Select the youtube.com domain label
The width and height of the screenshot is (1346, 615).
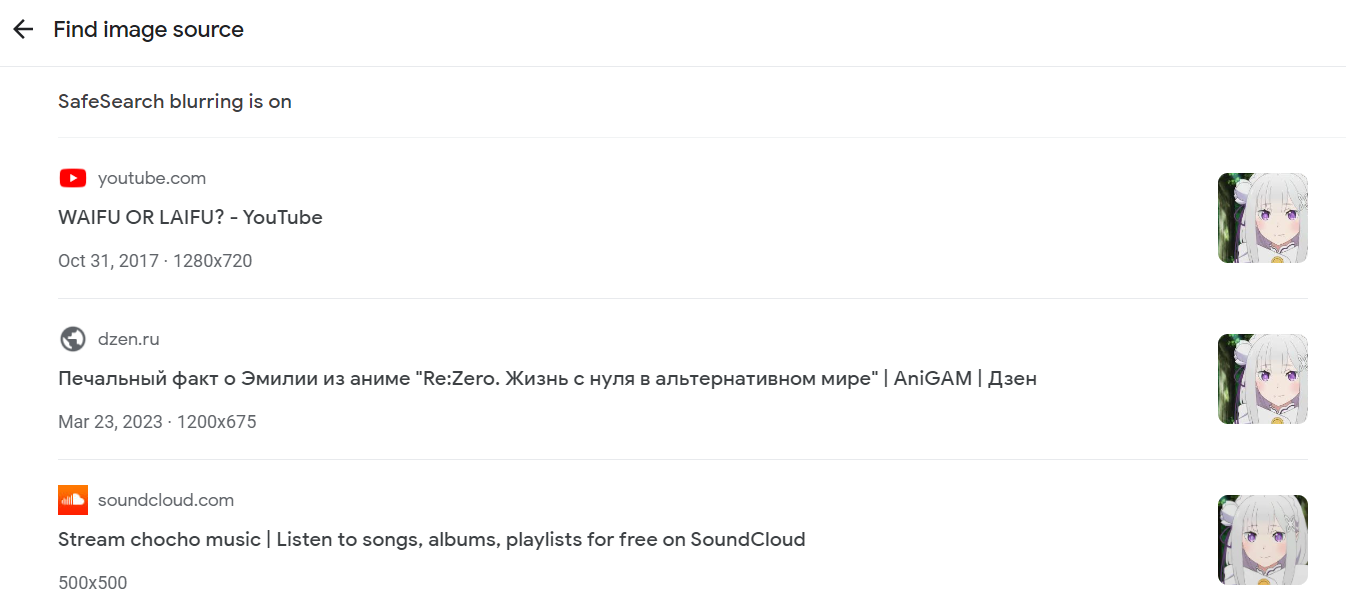click(151, 178)
